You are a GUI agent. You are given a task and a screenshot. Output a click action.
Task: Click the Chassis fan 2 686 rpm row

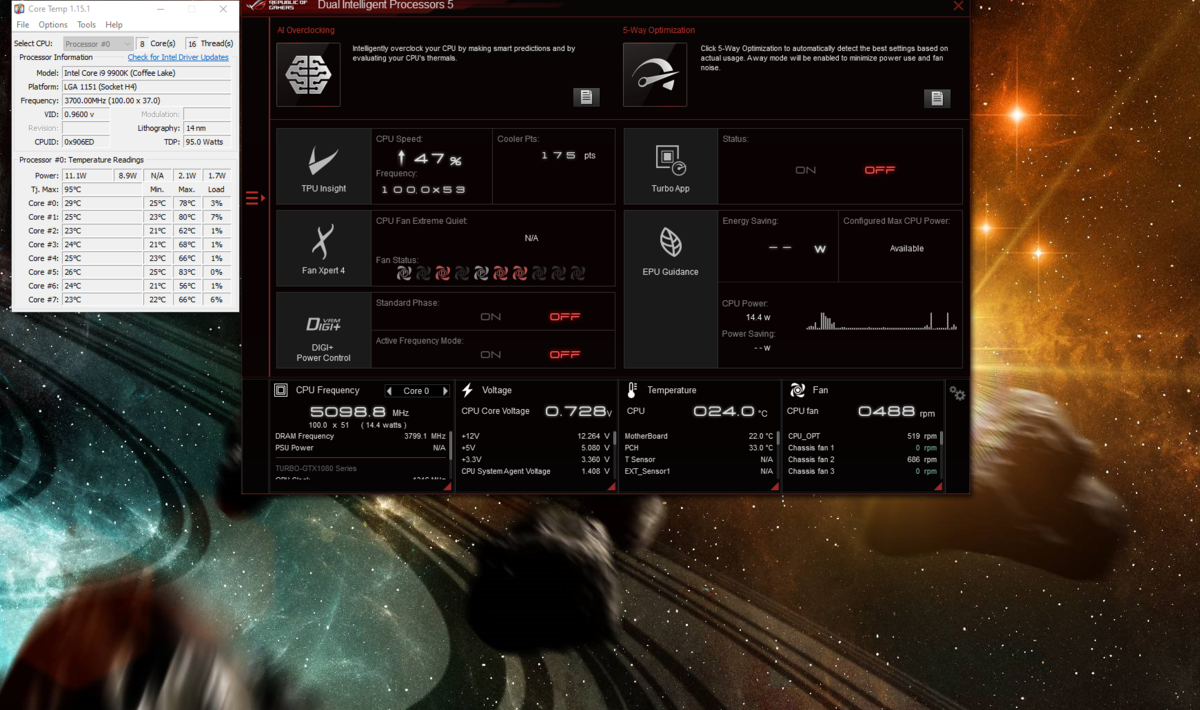click(x=862, y=459)
